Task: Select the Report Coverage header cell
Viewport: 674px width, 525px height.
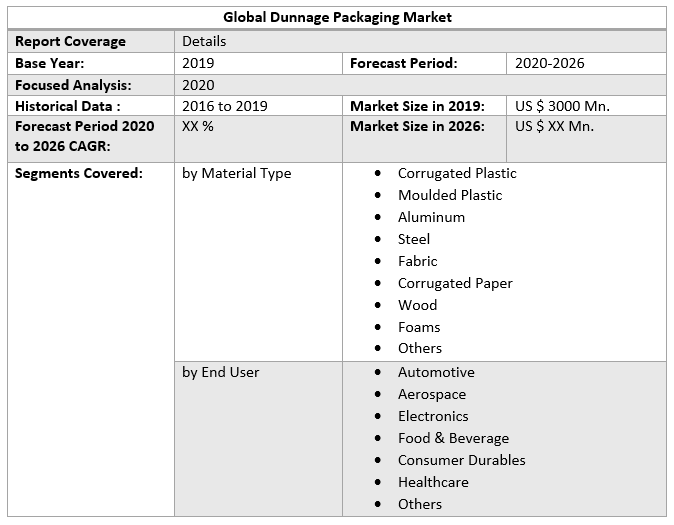Action: pos(70,41)
